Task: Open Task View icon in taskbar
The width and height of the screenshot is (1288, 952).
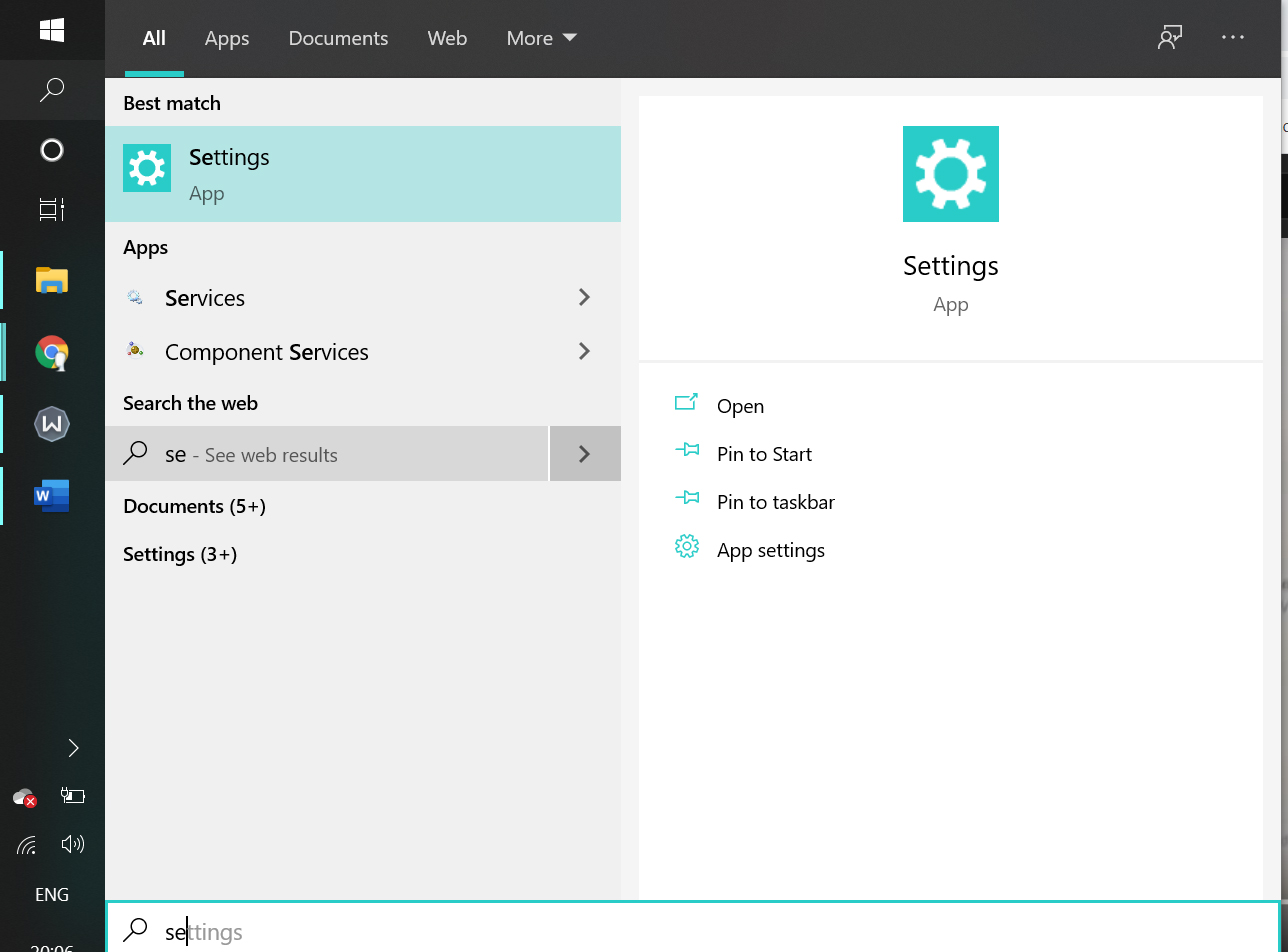Action: coord(52,210)
